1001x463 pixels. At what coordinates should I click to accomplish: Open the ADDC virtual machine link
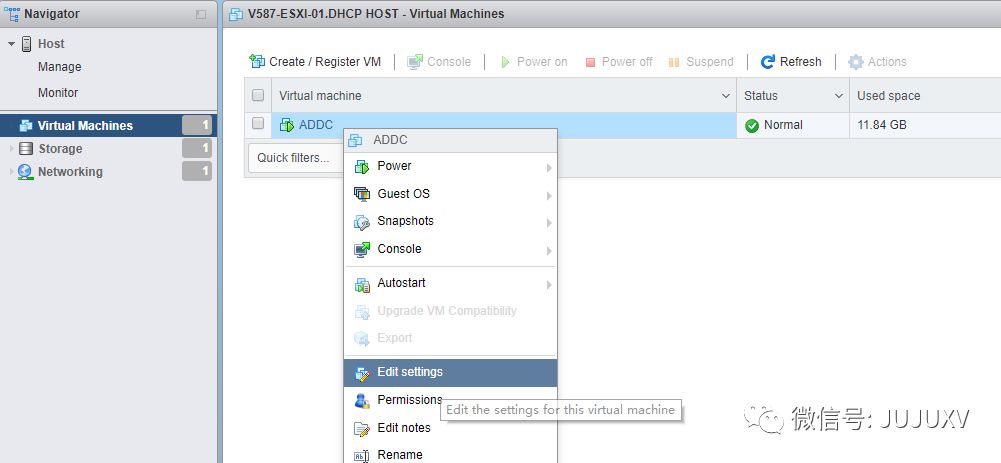tap(316, 125)
